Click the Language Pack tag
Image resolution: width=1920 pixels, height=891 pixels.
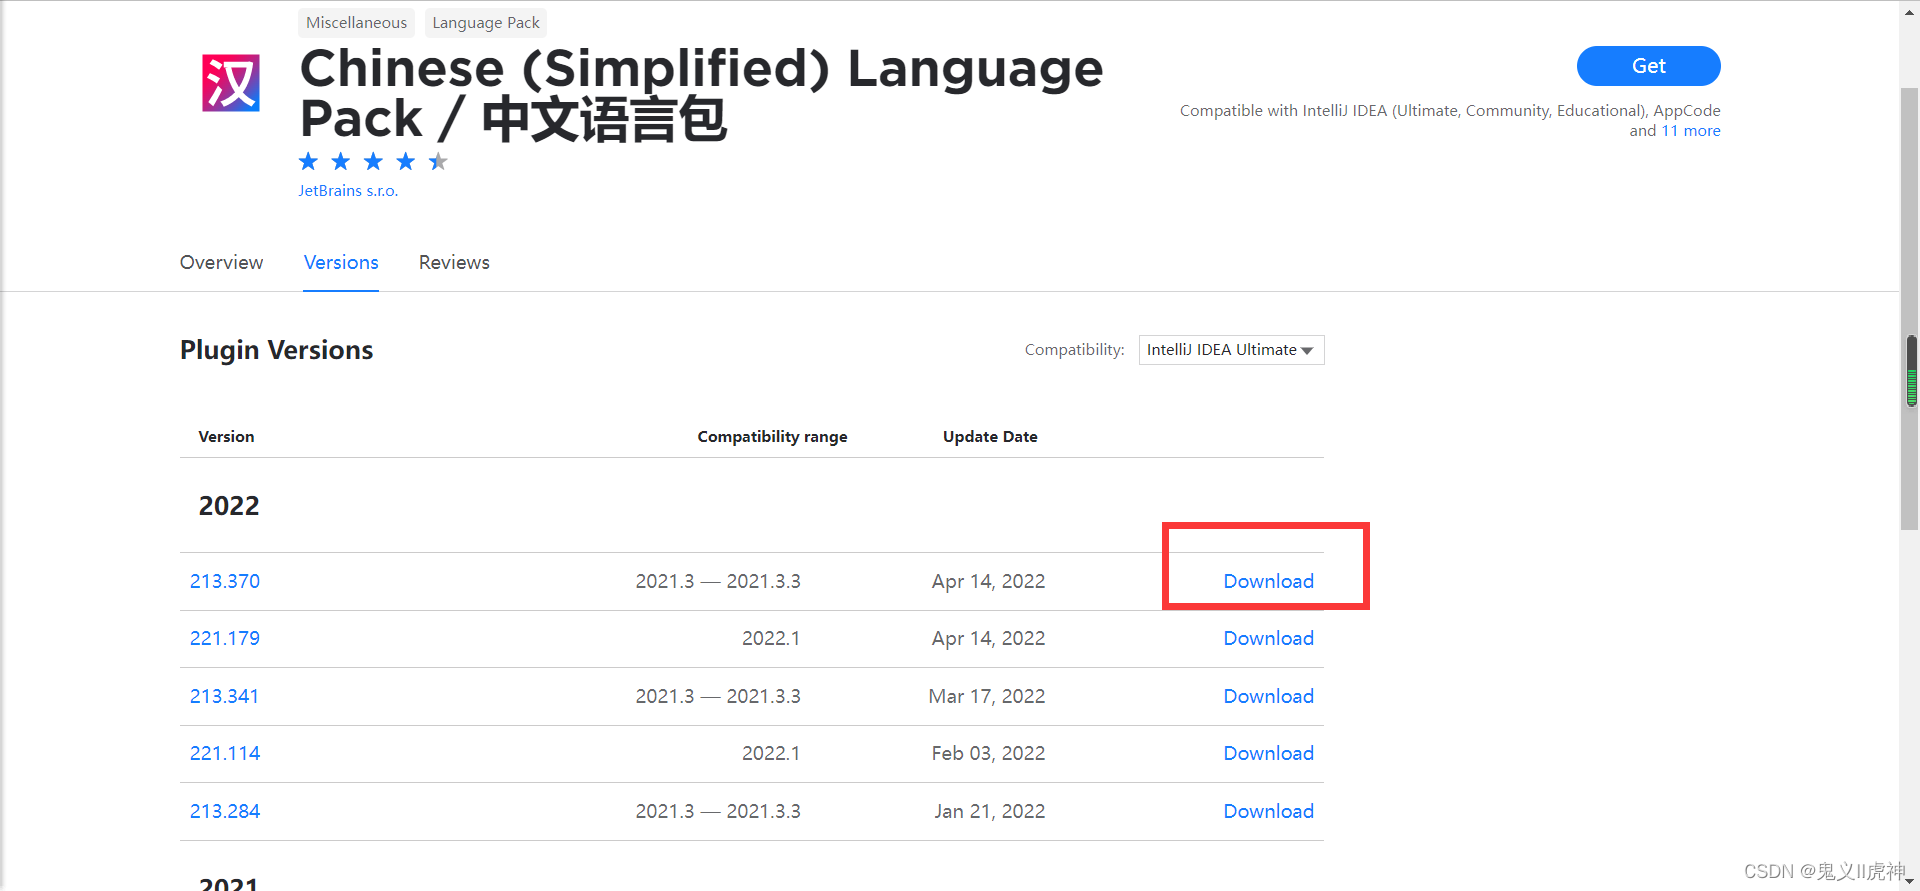pos(486,22)
